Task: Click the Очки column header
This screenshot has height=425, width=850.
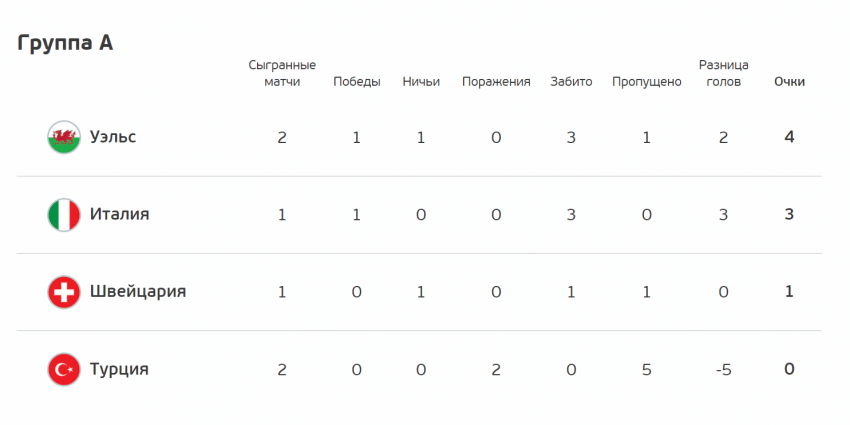Action: click(789, 82)
